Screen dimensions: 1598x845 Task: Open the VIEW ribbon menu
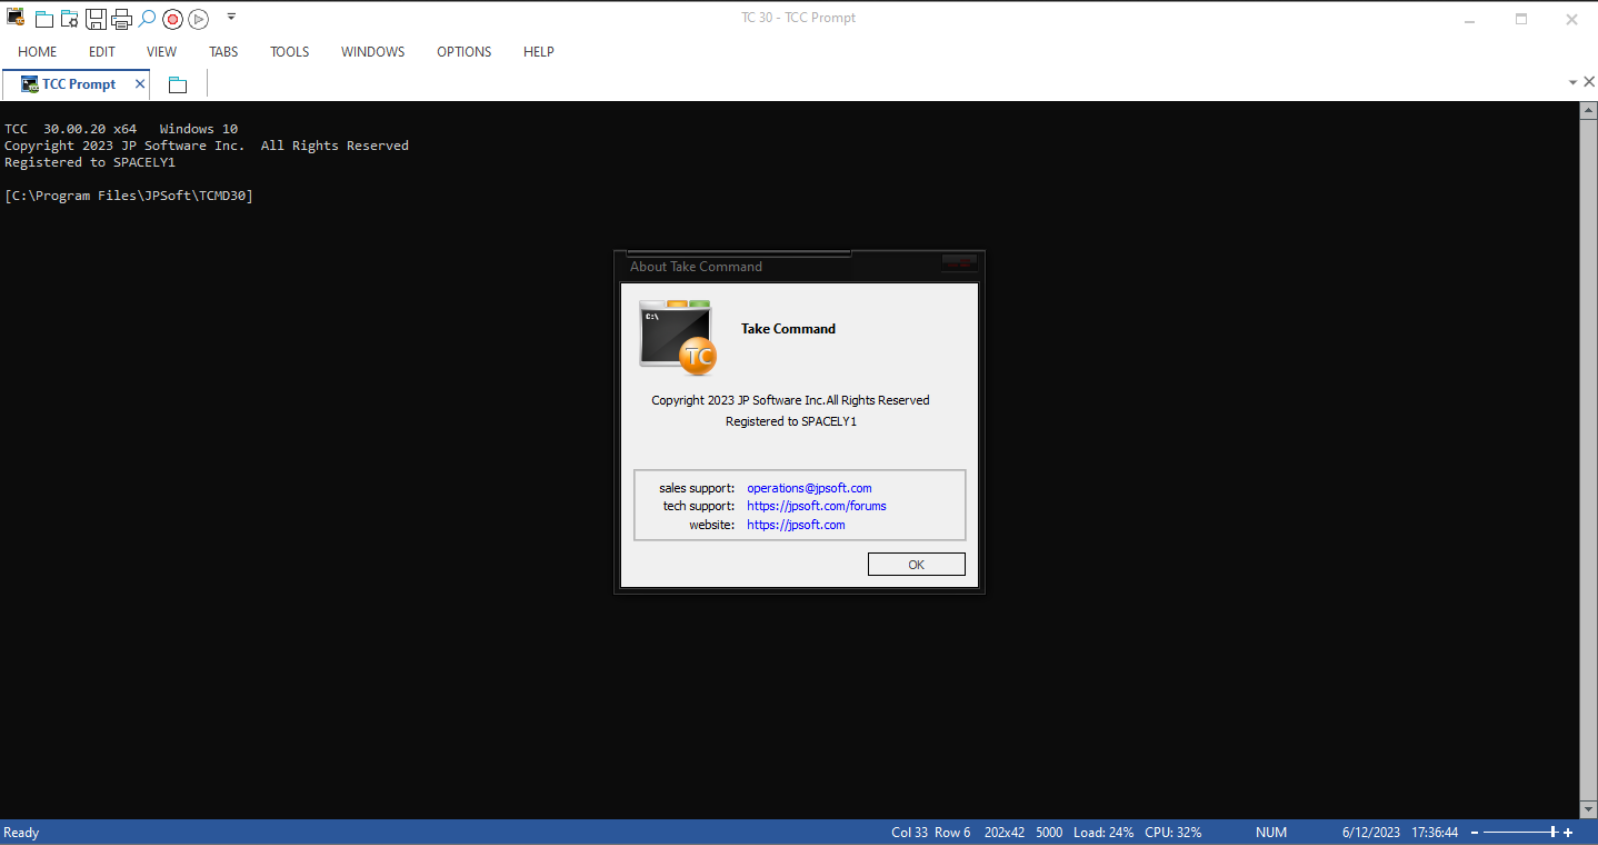click(x=161, y=52)
